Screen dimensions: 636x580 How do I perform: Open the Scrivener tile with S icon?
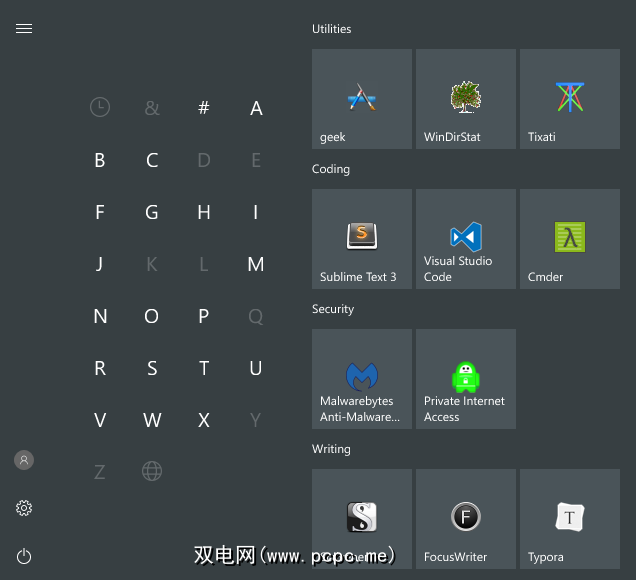[362, 519]
